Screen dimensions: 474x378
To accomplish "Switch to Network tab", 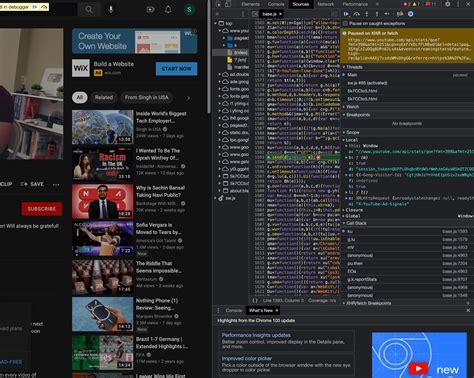I will (x=326, y=4).
